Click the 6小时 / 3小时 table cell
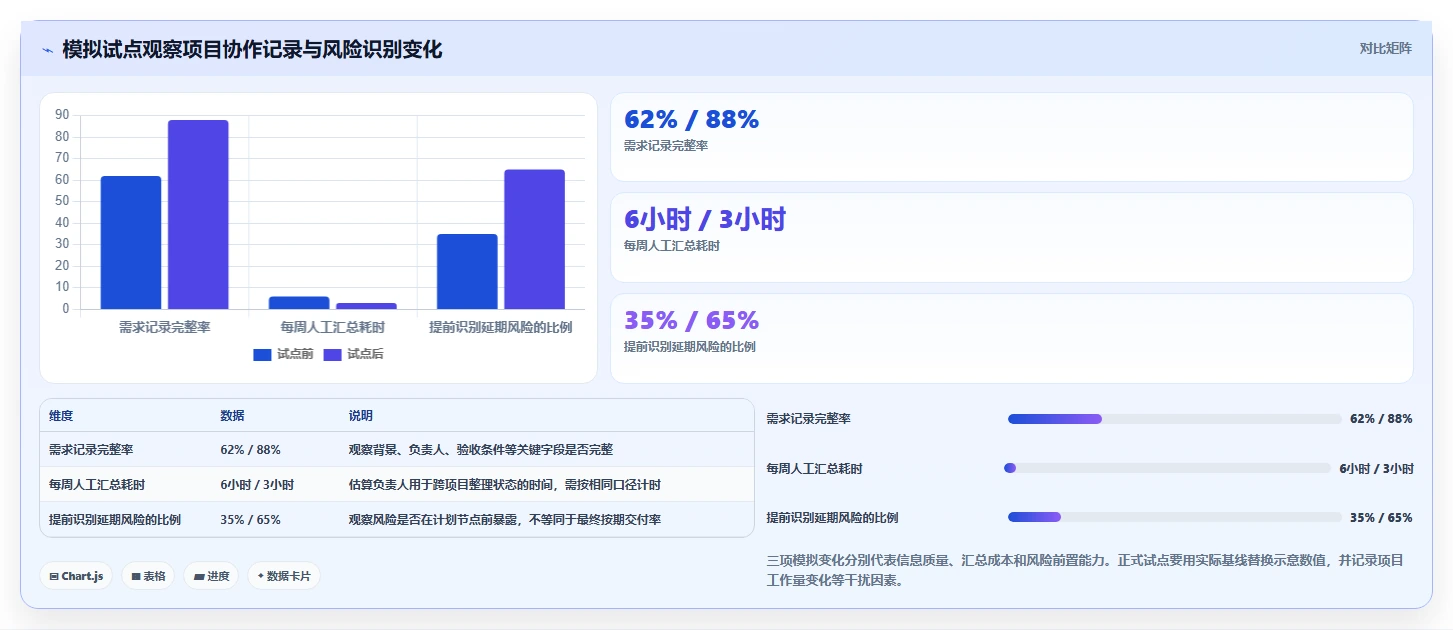Image resolution: width=1453 pixels, height=630 pixels. [x=257, y=485]
